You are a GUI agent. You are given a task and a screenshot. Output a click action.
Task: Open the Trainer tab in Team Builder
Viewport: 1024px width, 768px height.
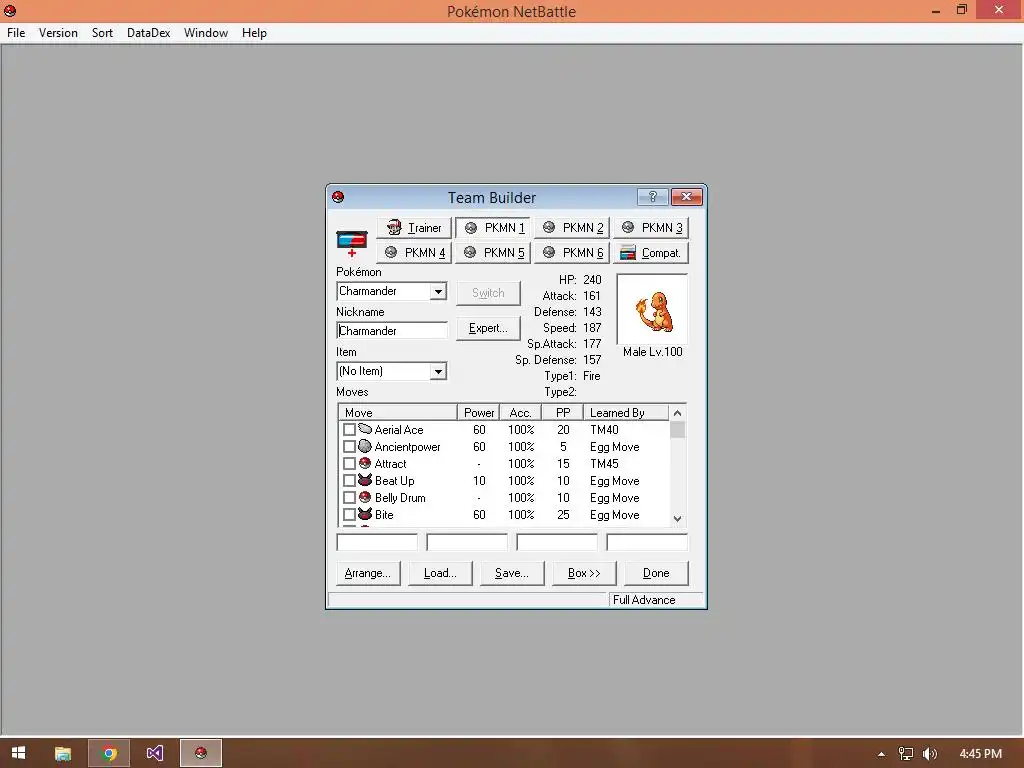pos(413,228)
